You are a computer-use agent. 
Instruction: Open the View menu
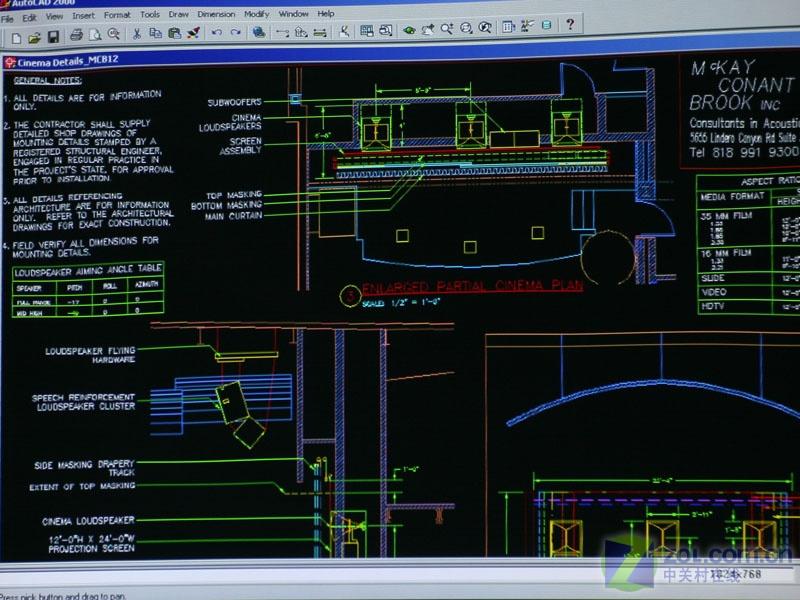pyautogui.click(x=55, y=17)
